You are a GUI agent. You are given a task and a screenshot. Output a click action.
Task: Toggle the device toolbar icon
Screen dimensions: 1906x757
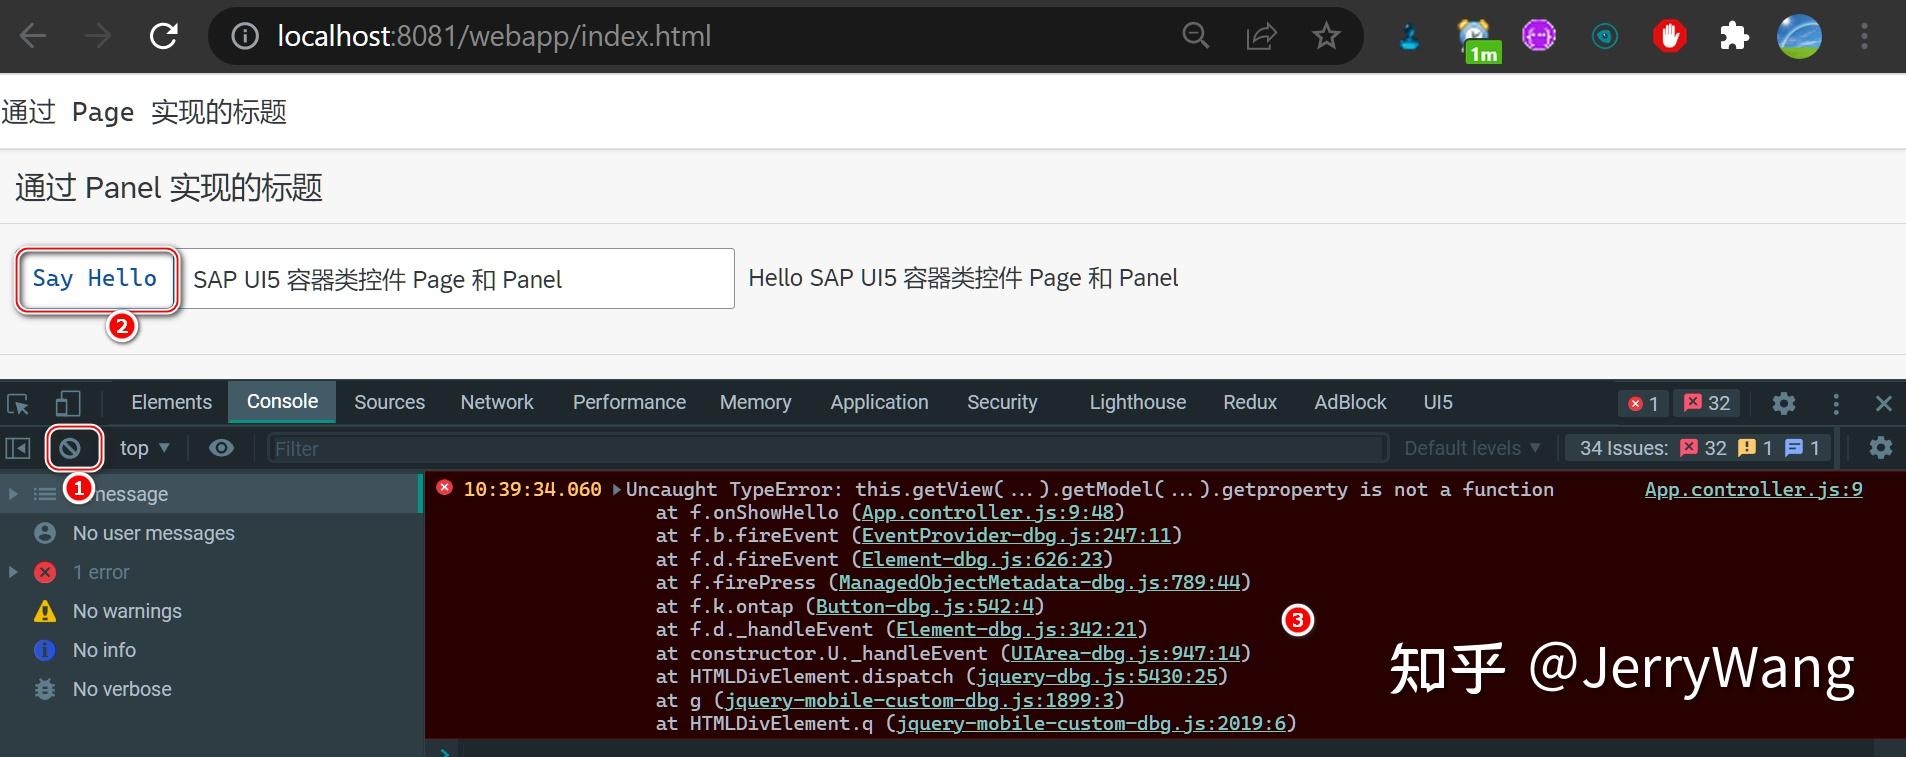point(68,403)
